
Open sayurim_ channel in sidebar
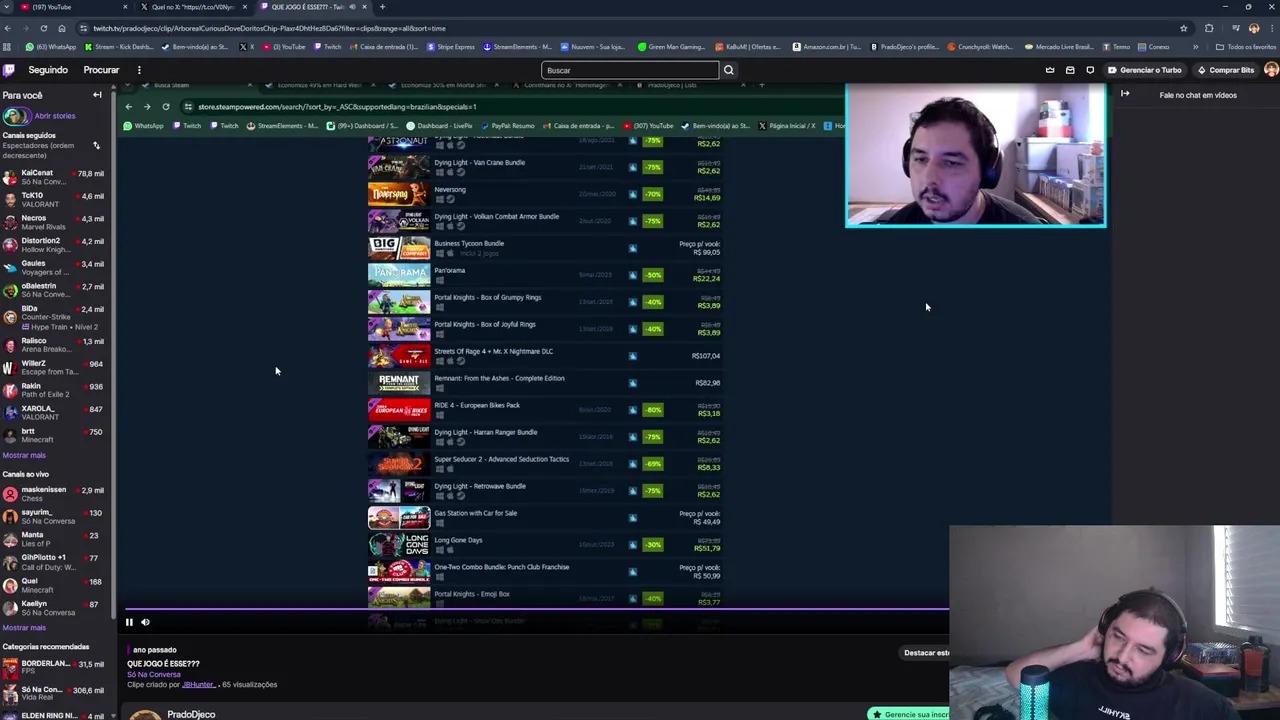click(57, 517)
